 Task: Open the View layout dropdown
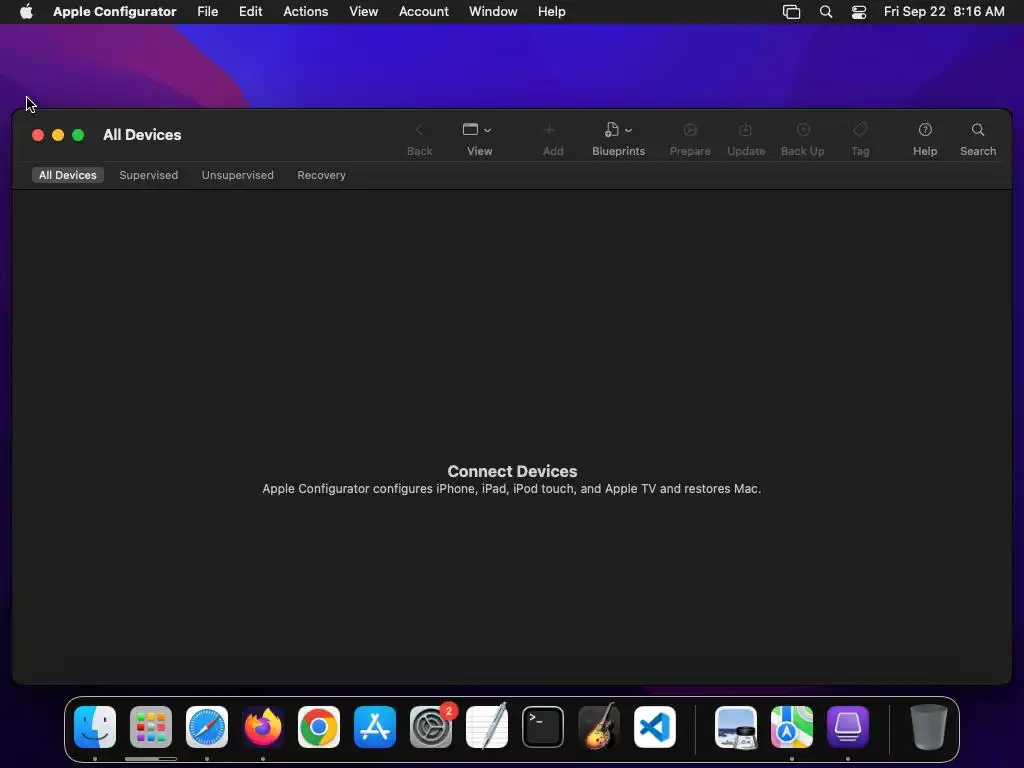click(x=477, y=130)
